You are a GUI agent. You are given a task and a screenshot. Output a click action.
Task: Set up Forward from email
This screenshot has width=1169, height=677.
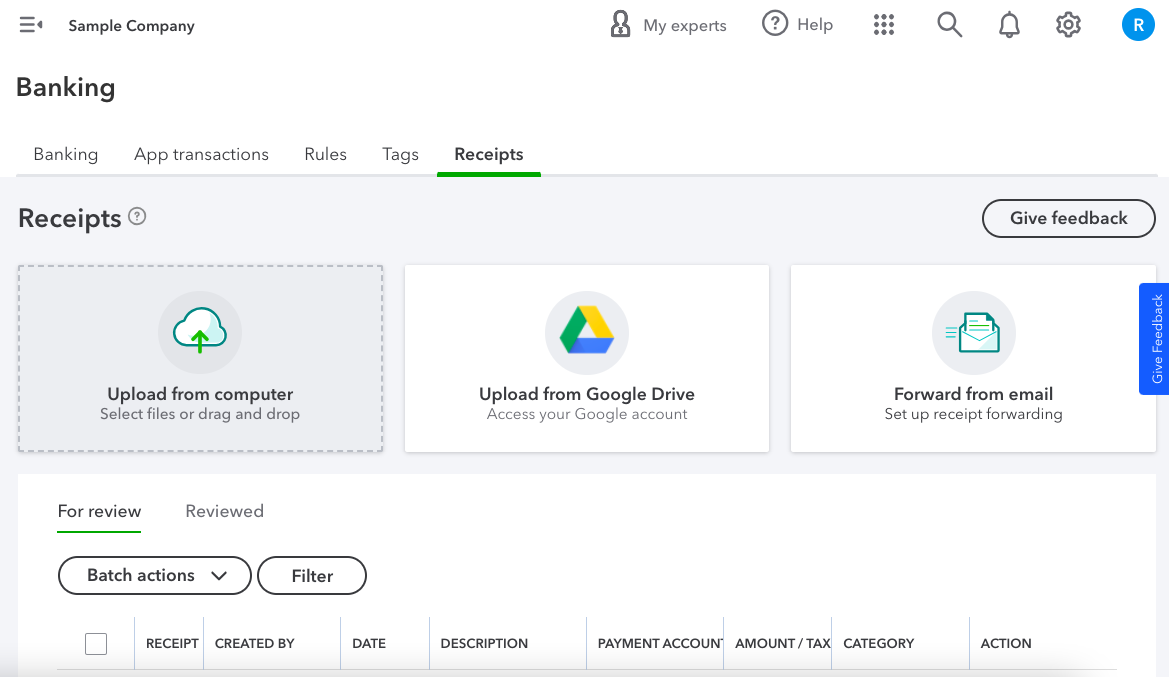point(973,358)
